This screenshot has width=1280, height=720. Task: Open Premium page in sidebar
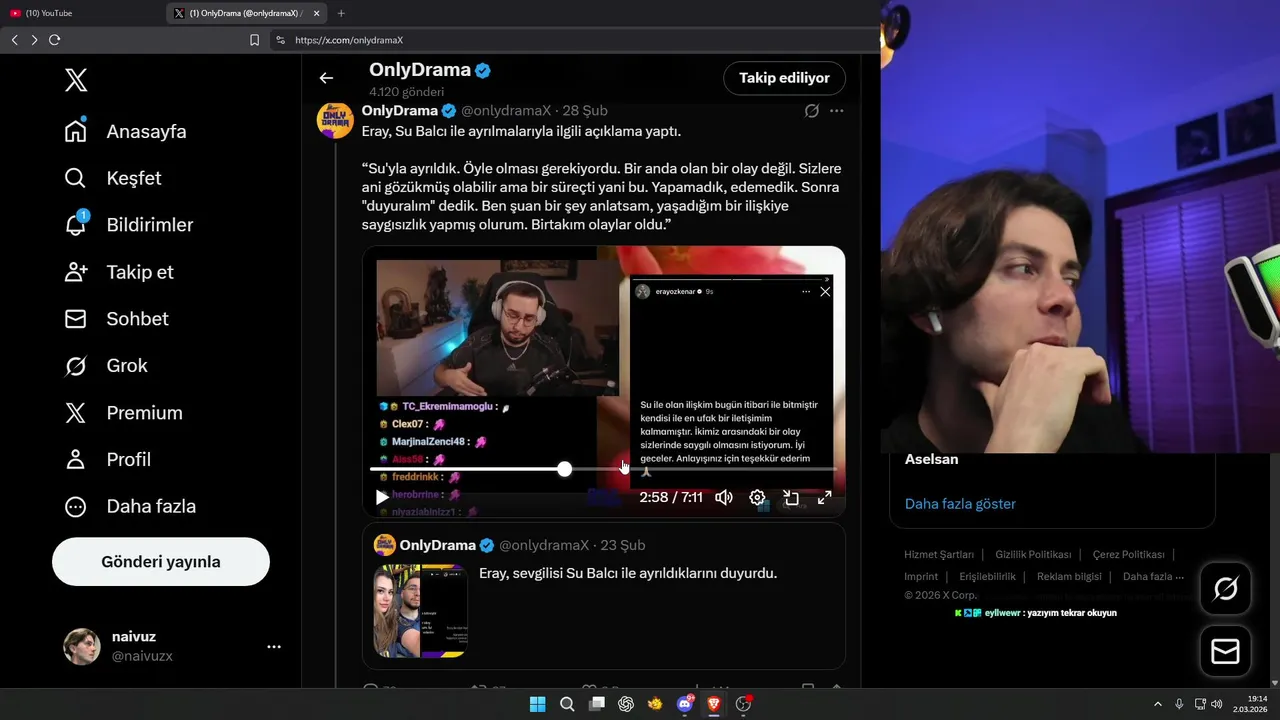tap(123, 413)
